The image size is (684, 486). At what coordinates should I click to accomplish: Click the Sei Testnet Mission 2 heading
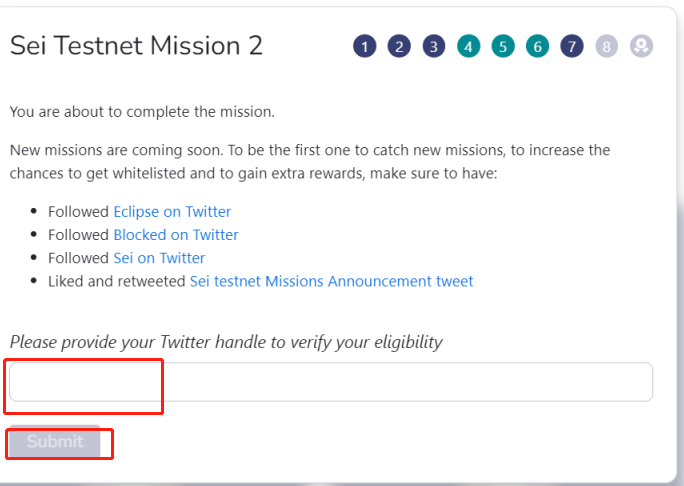coord(136,45)
